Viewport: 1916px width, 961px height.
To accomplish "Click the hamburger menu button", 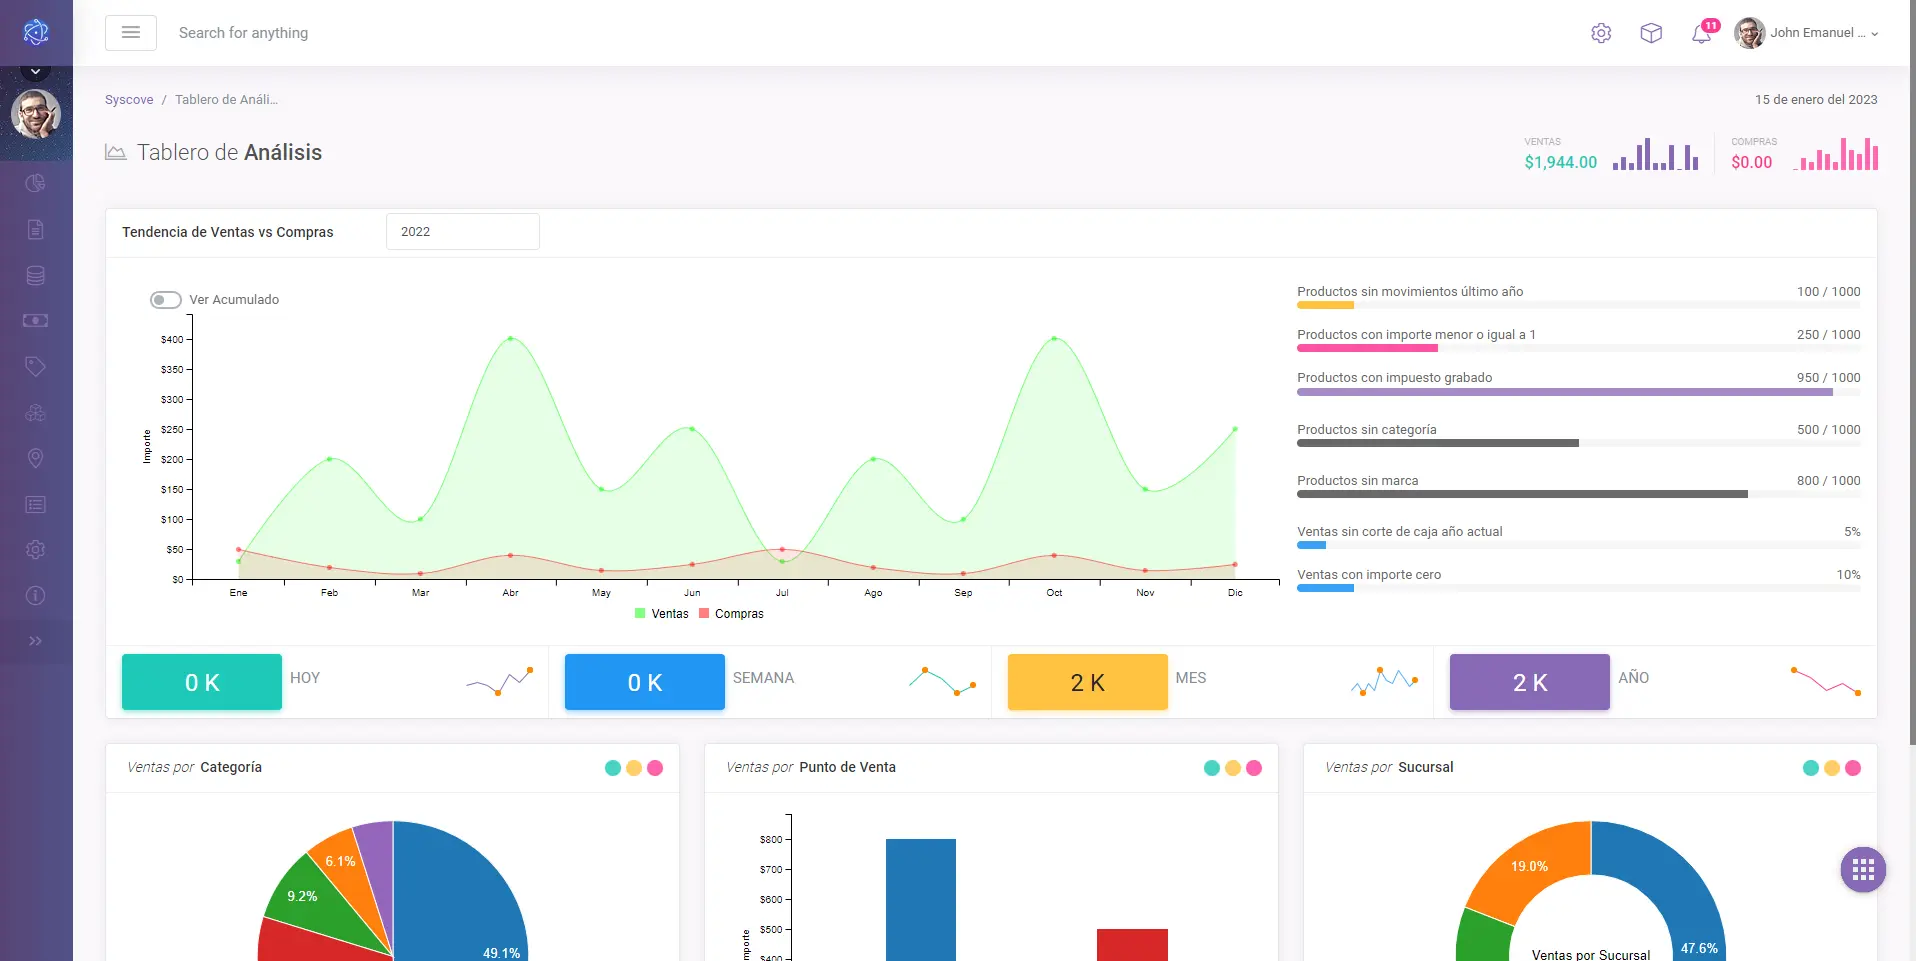I will tap(131, 33).
